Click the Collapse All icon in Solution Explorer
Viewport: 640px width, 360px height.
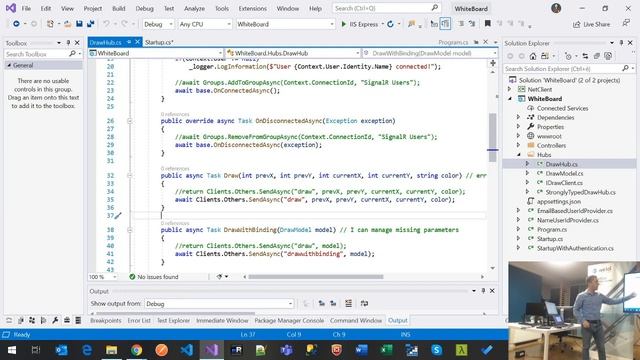[596, 56]
